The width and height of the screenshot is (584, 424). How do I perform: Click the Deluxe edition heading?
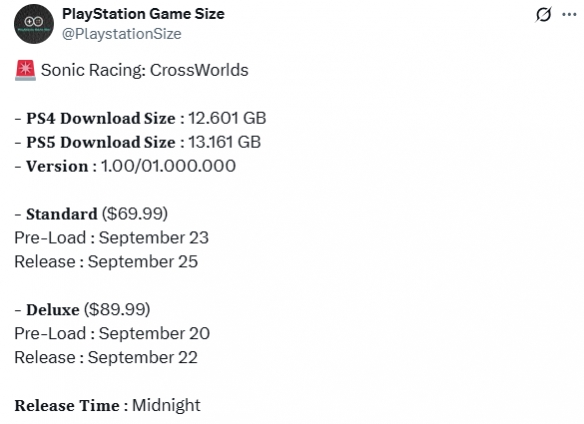(x=53, y=310)
